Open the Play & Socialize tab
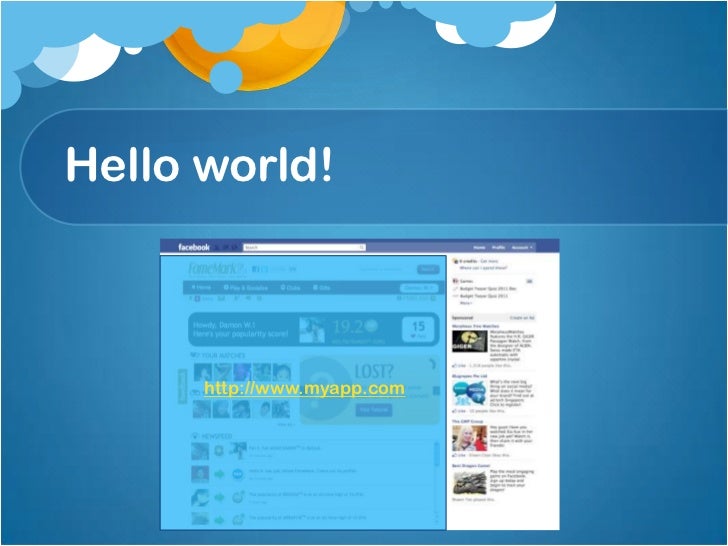The height and width of the screenshot is (546, 728). (246, 288)
